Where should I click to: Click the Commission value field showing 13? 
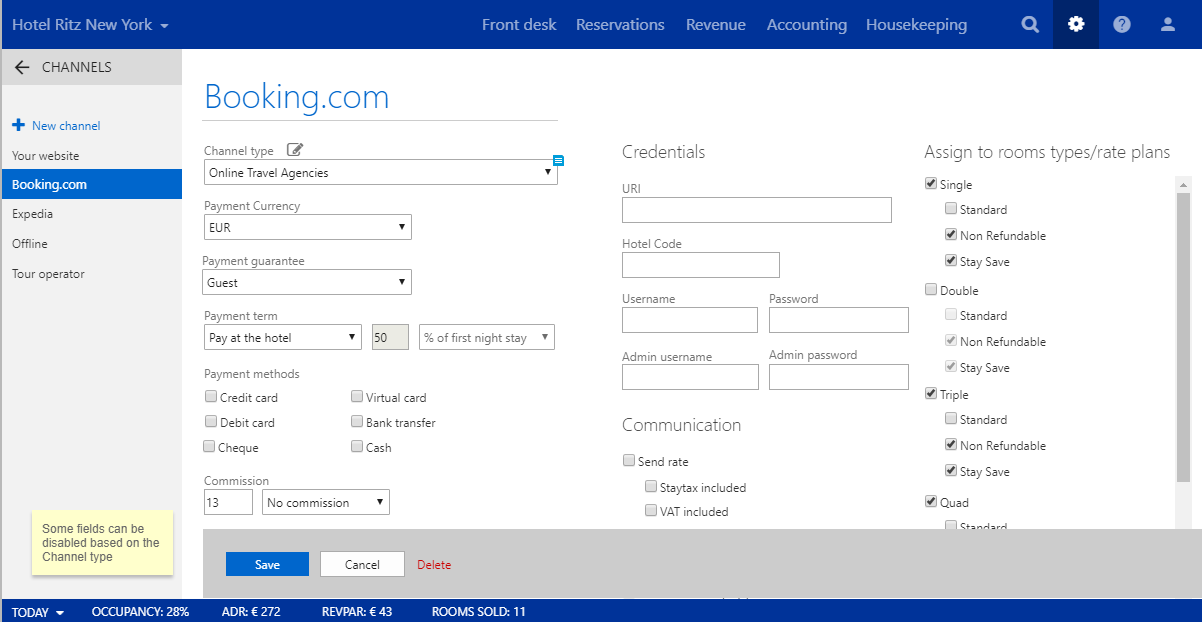pyautogui.click(x=228, y=502)
